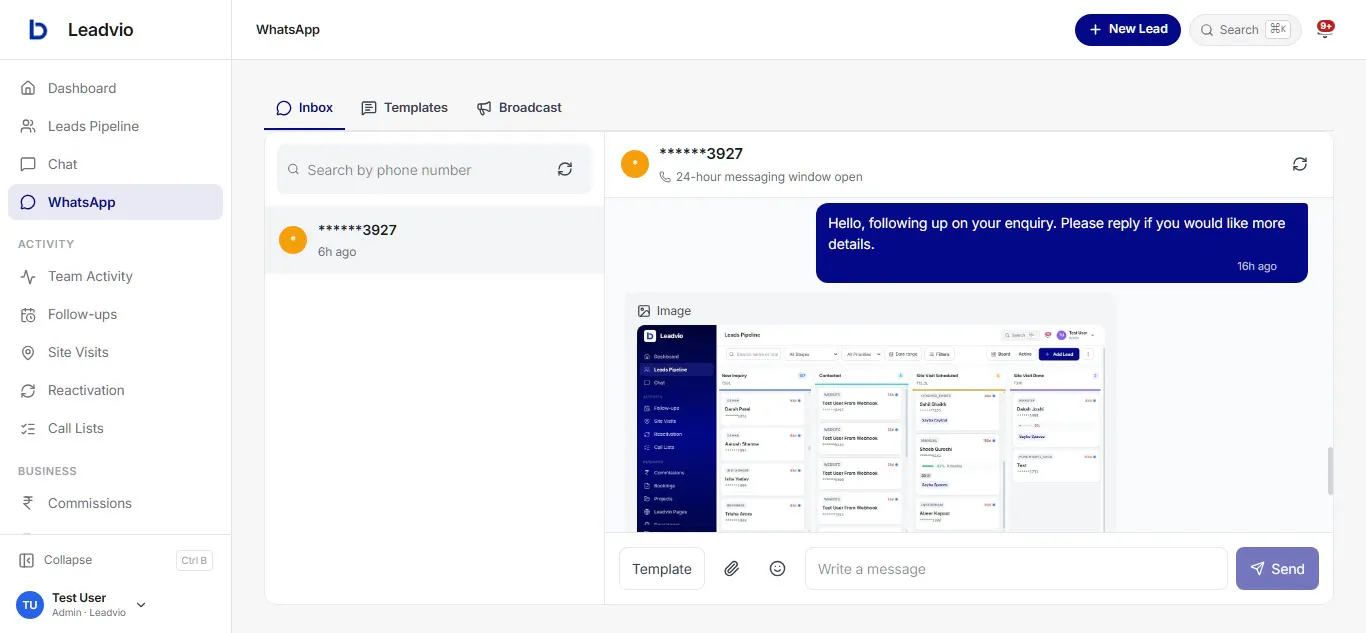Open the Leads Pipeline image attachment
Viewport: 1366px width, 633px height.
click(x=870, y=428)
